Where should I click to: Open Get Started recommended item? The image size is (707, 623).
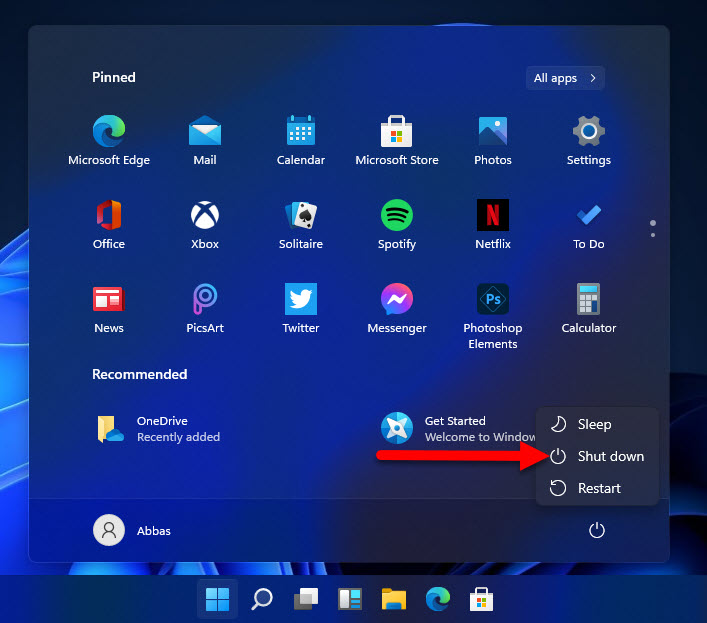[x=457, y=429]
